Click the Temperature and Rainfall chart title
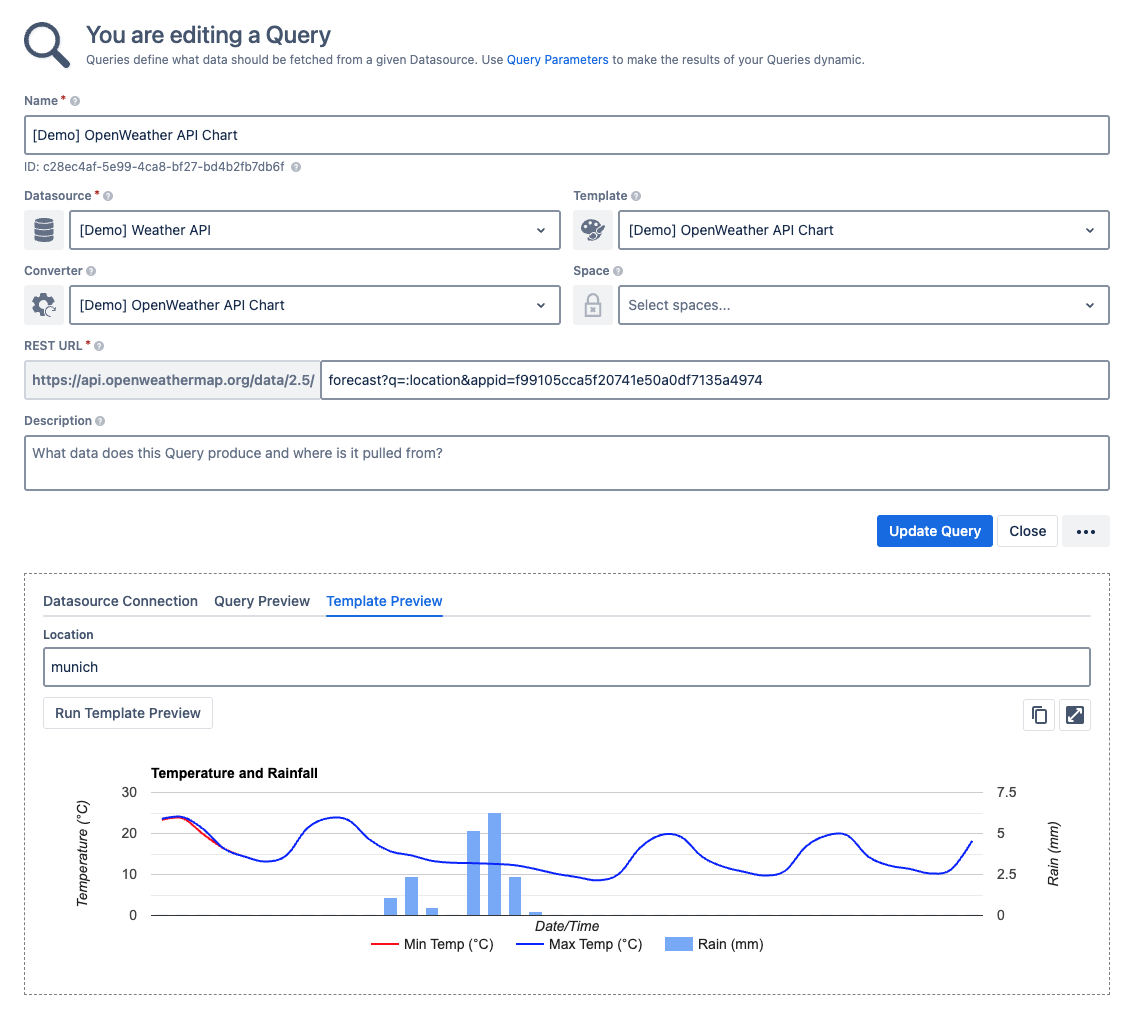The image size is (1140, 1032). point(234,773)
